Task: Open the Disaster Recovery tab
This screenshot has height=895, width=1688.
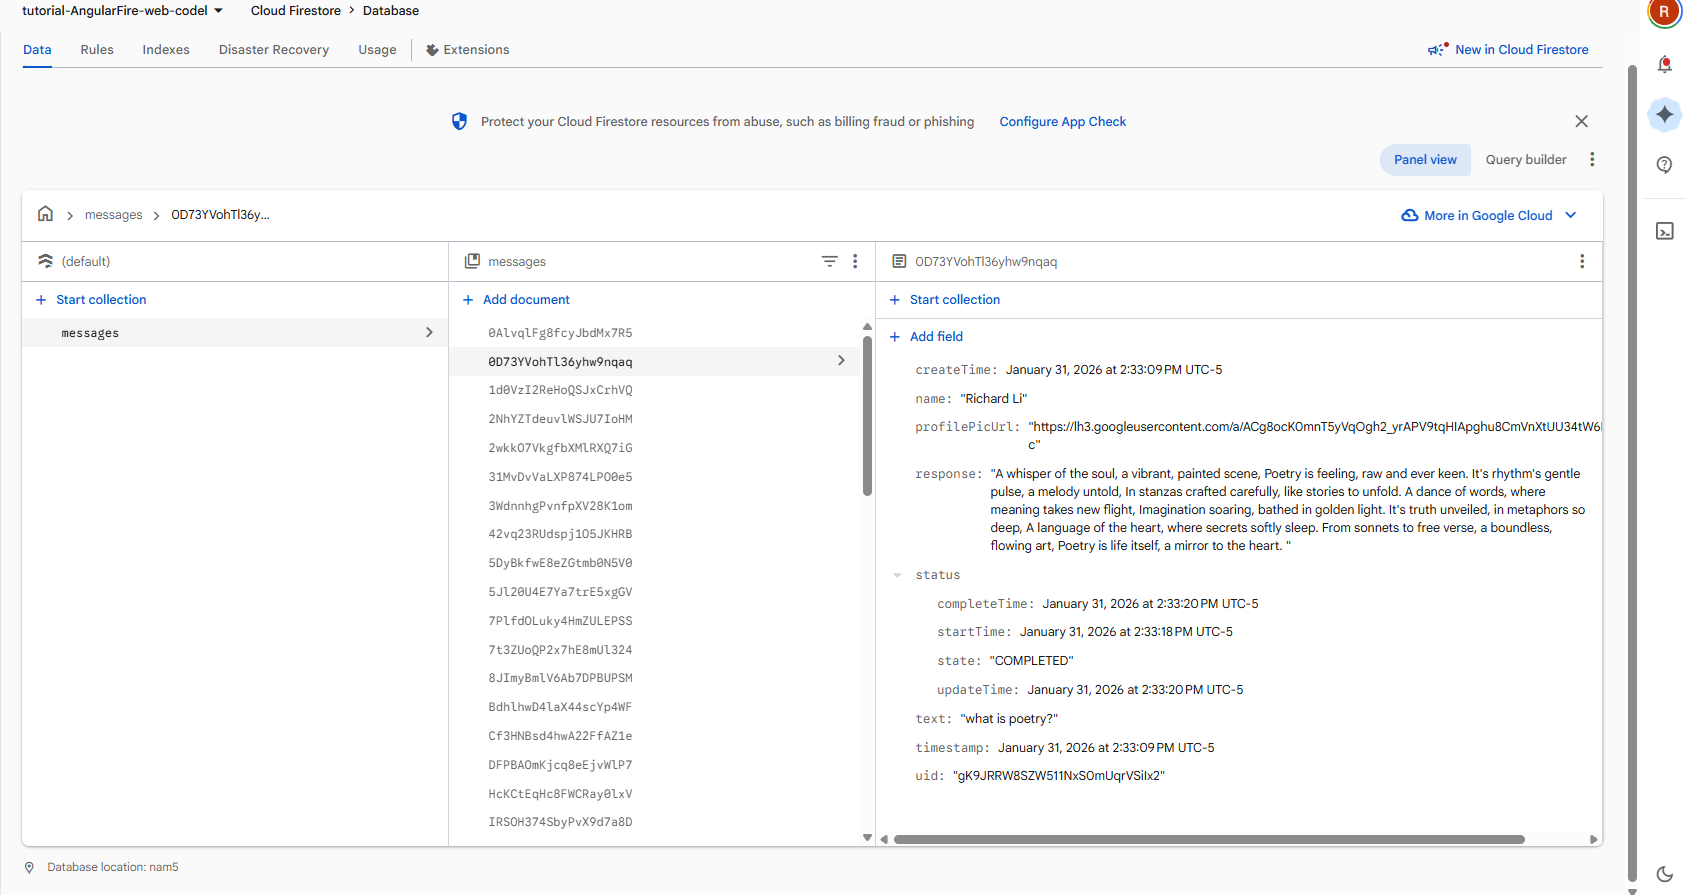Action: click(274, 50)
